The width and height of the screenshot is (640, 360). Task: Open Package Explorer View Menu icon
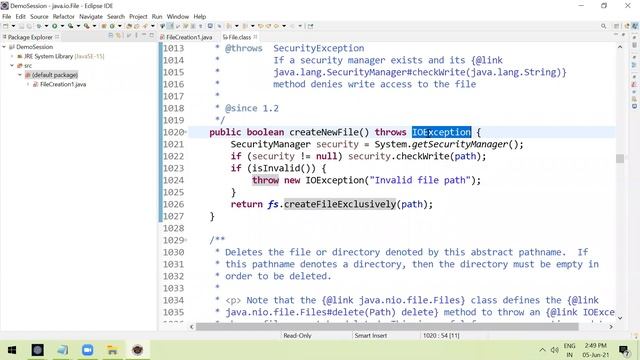(136, 36)
